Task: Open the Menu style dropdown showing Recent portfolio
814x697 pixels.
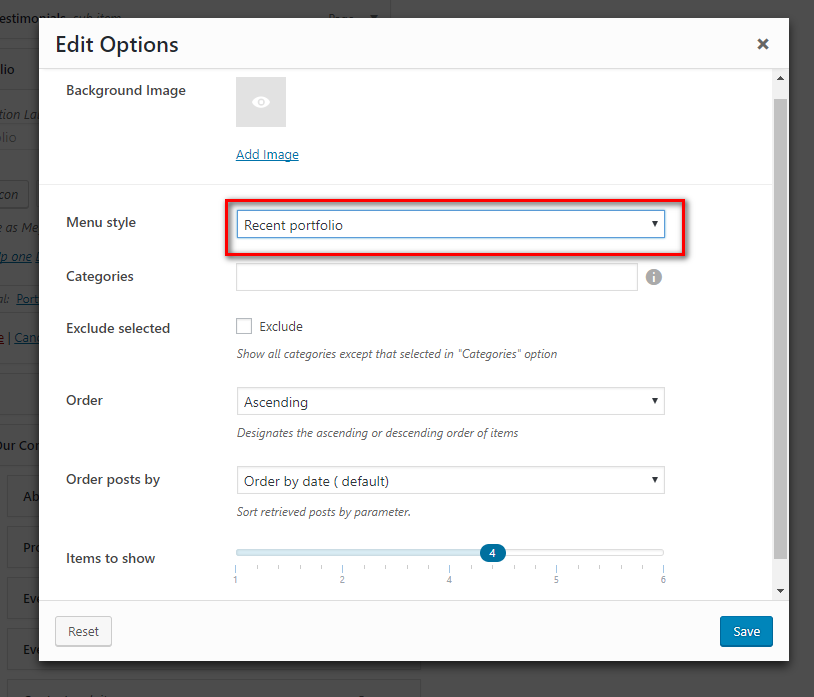Action: pyautogui.click(x=450, y=225)
